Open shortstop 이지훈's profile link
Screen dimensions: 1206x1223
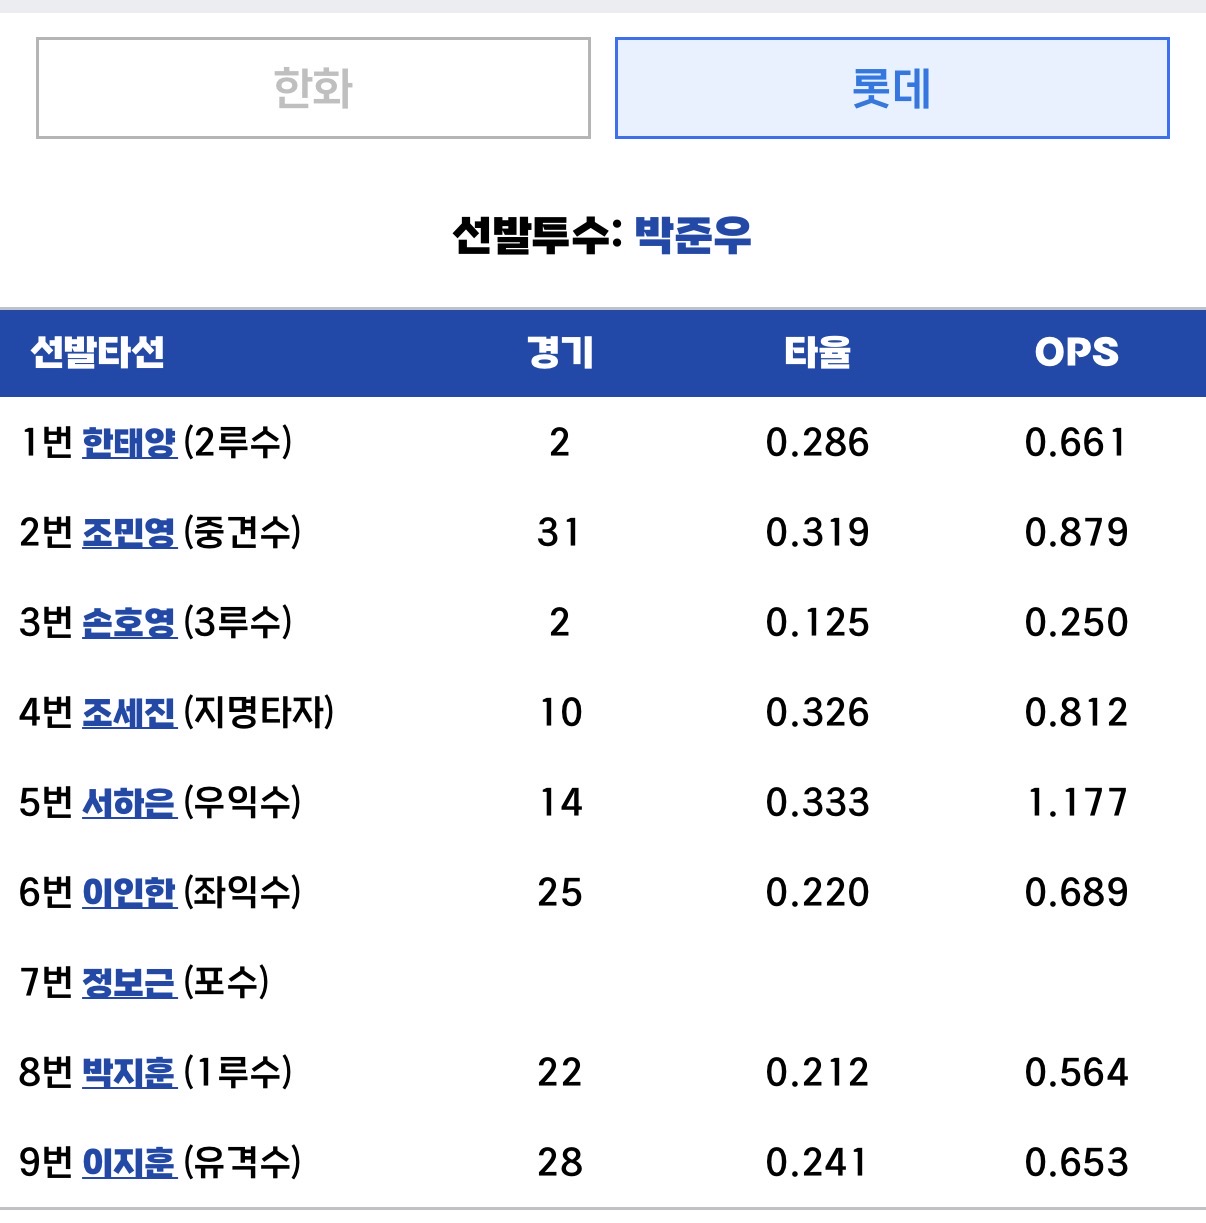129,1162
